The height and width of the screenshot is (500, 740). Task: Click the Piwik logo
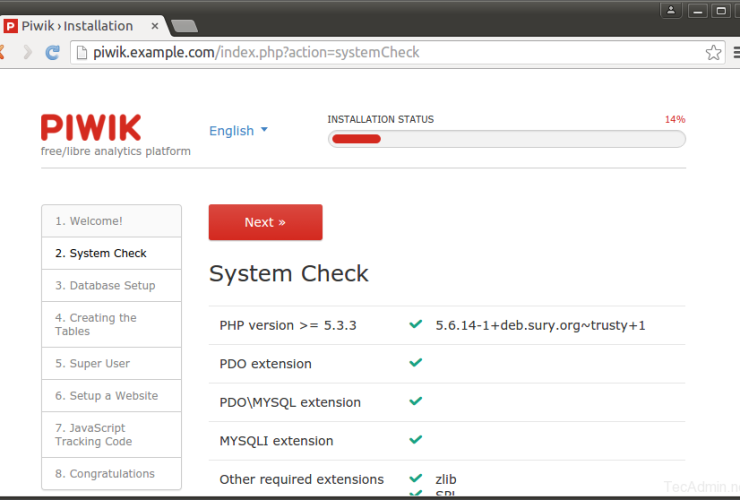[91, 128]
